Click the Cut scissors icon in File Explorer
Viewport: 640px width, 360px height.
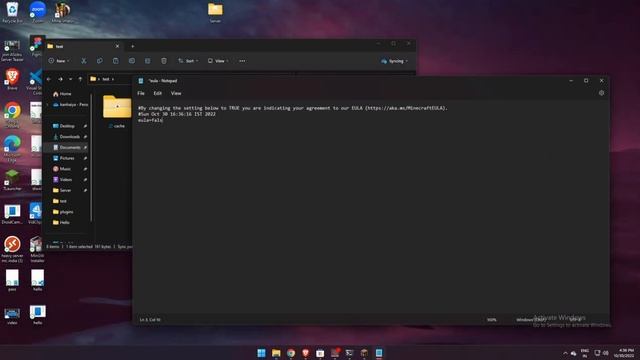(84, 61)
